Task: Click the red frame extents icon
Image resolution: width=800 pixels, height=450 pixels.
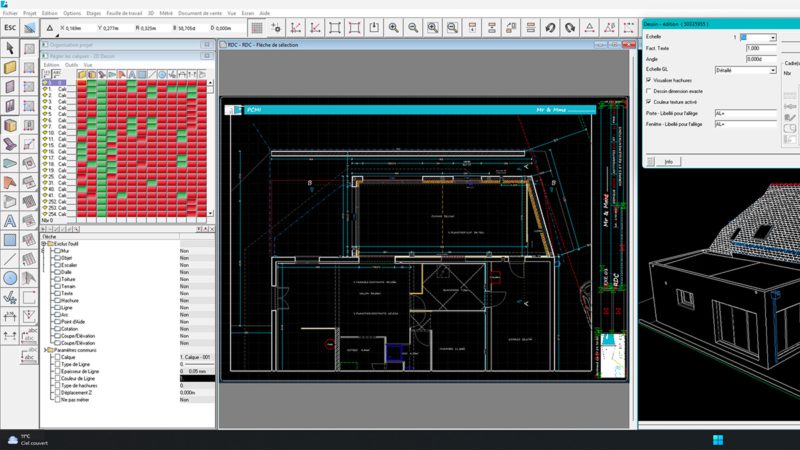Action: coord(354,28)
